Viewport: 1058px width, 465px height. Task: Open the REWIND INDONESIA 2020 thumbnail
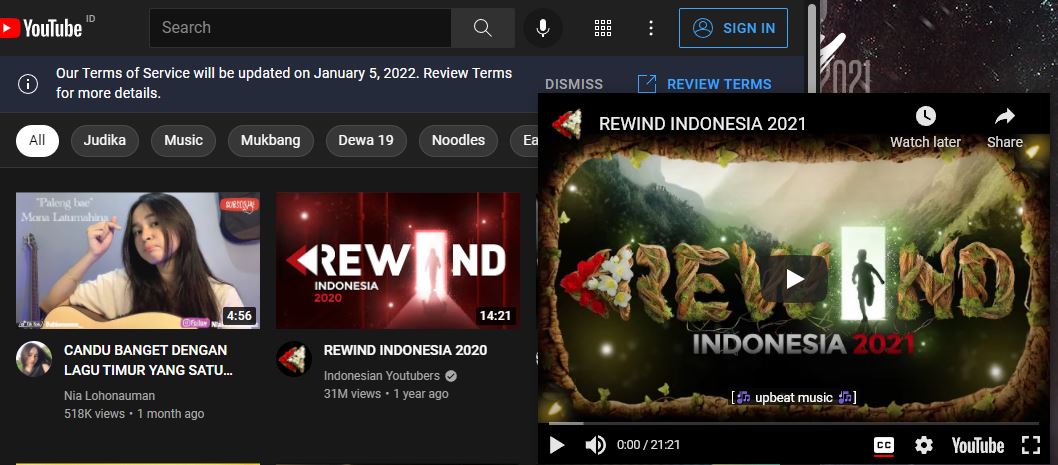click(x=398, y=261)
